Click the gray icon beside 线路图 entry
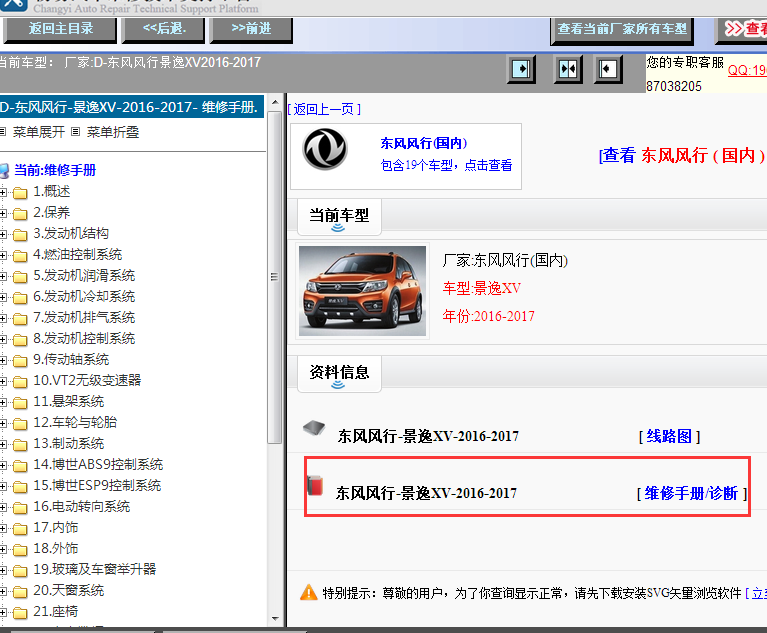This screenshot has width=767, height=633. [315, 429]
